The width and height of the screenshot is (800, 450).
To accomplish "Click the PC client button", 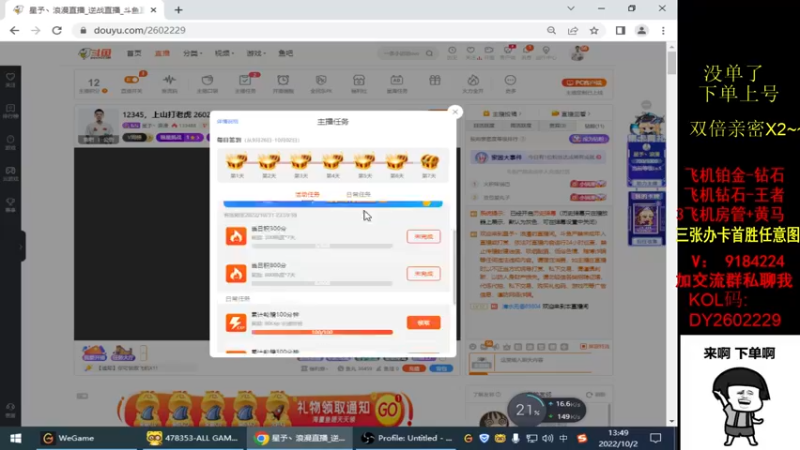I will click(584, 82).
